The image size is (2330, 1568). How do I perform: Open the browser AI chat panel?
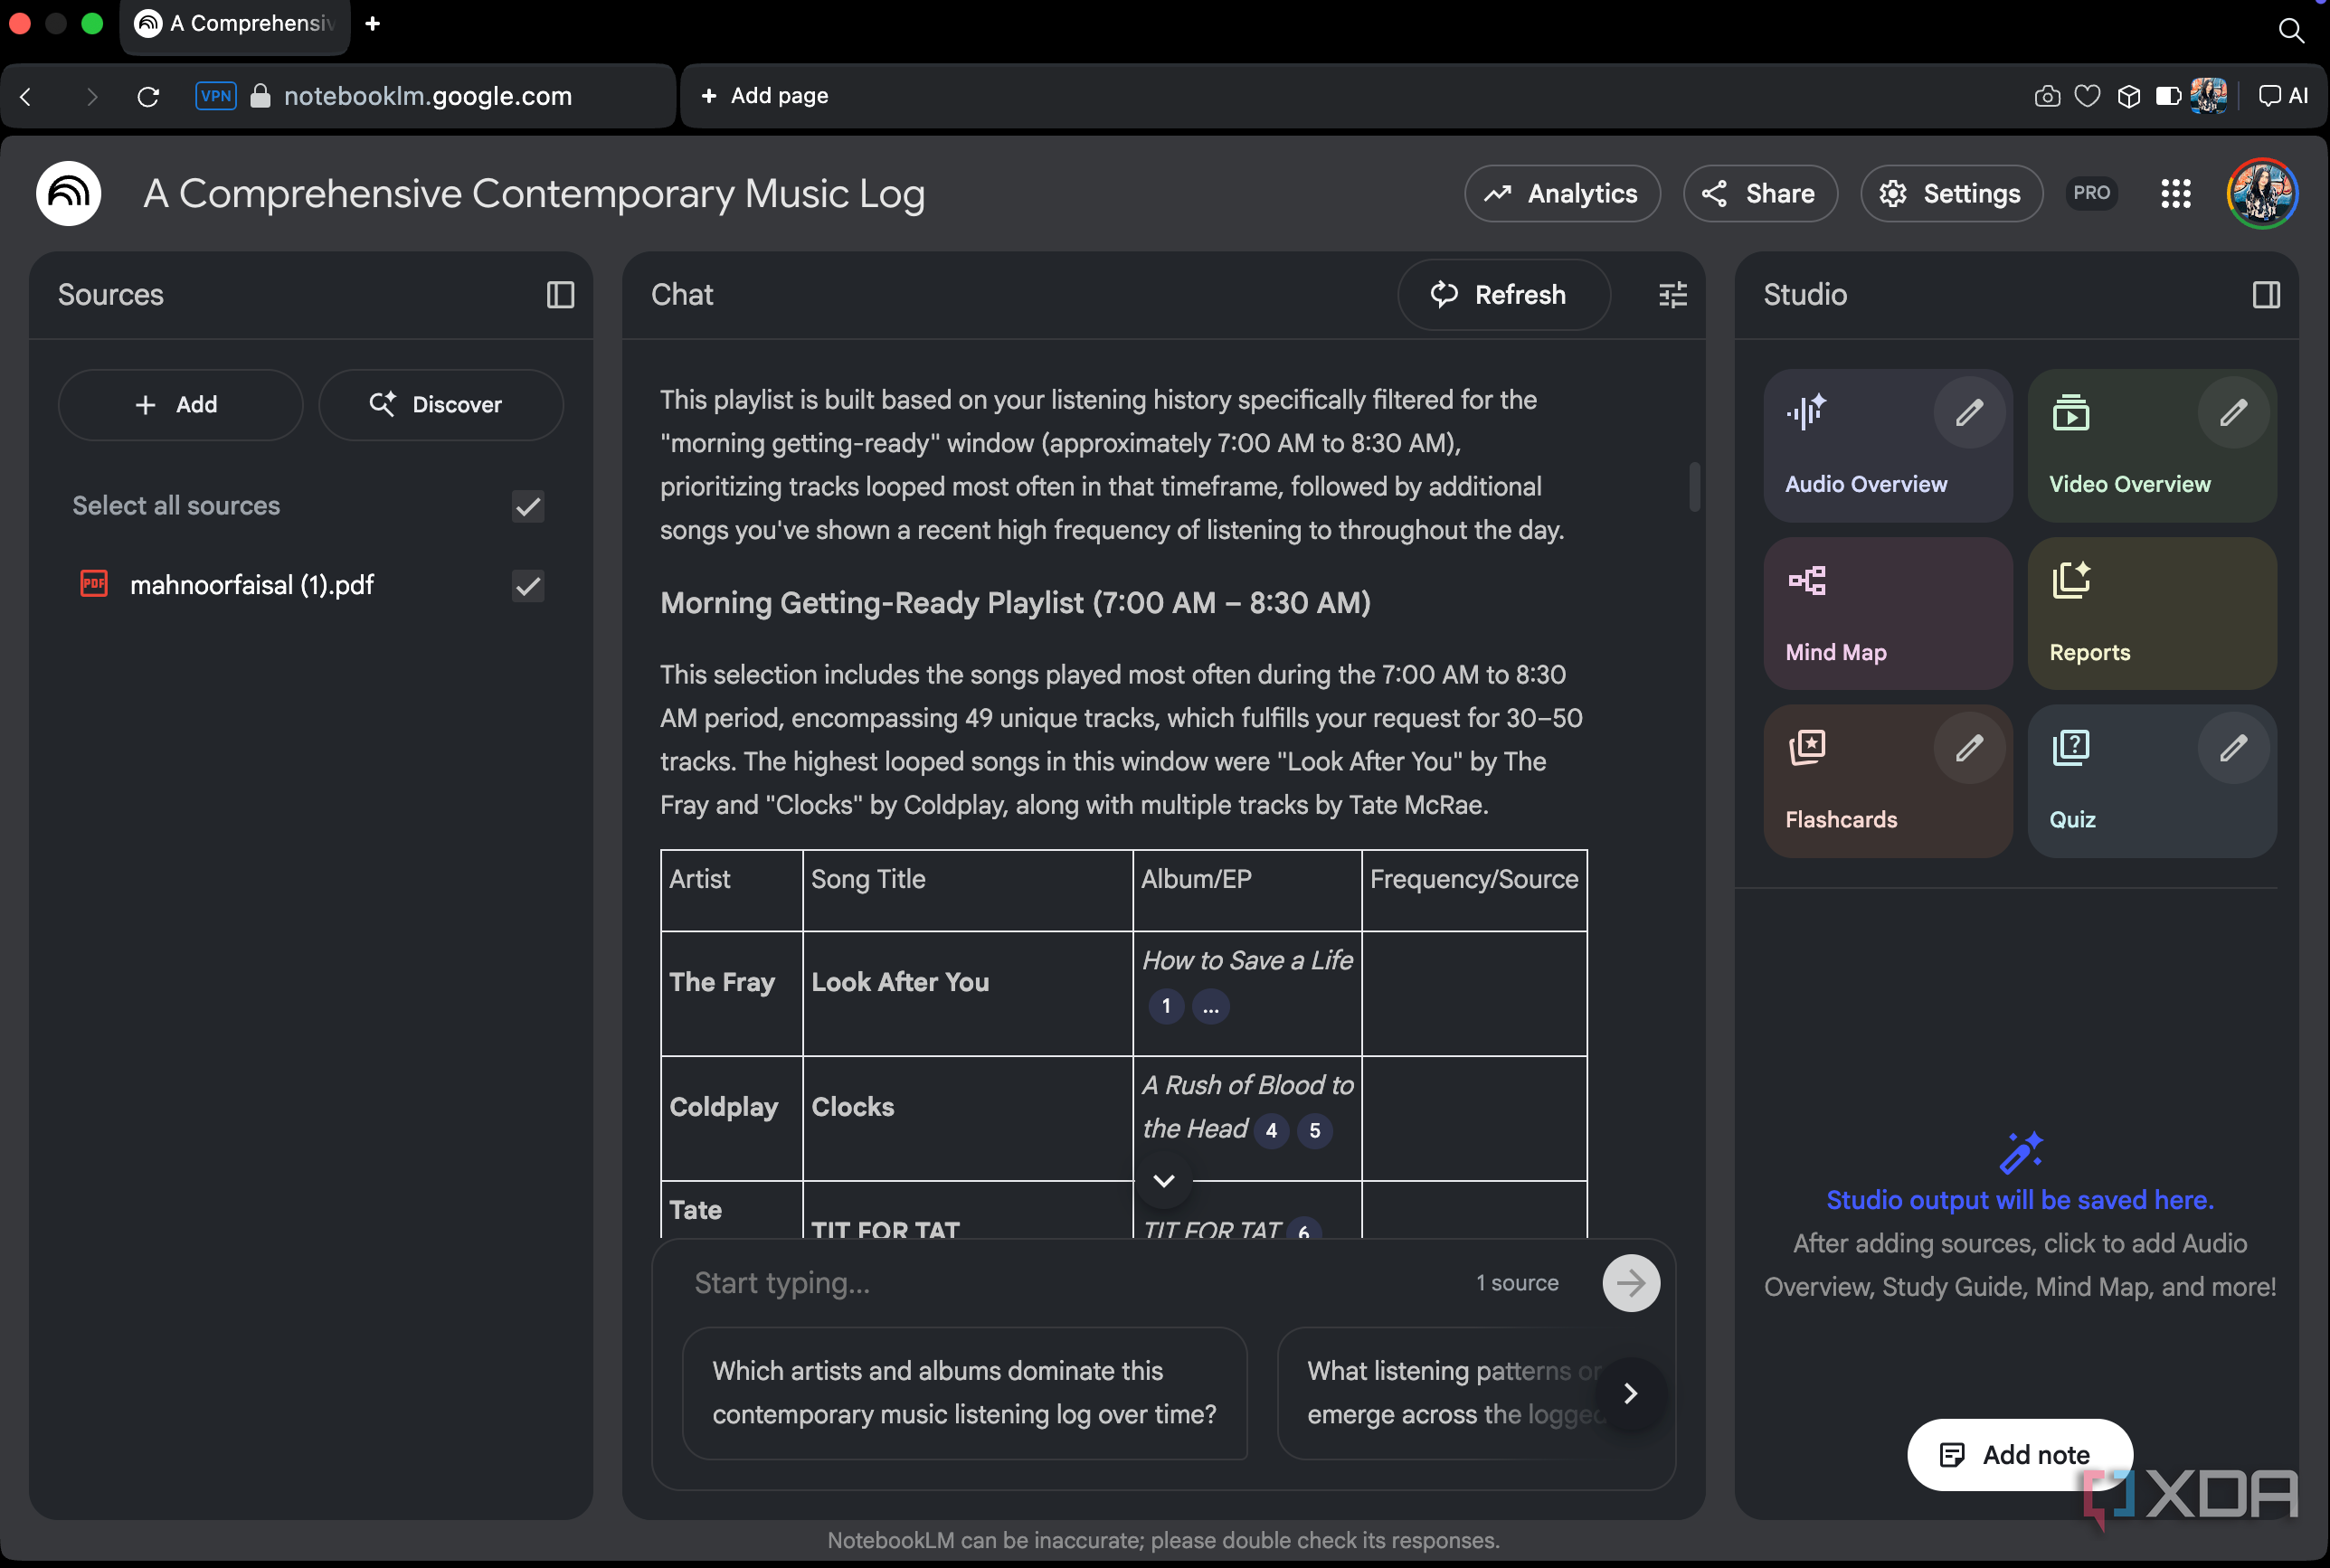pyautogui.click(x=2283, y=96)
